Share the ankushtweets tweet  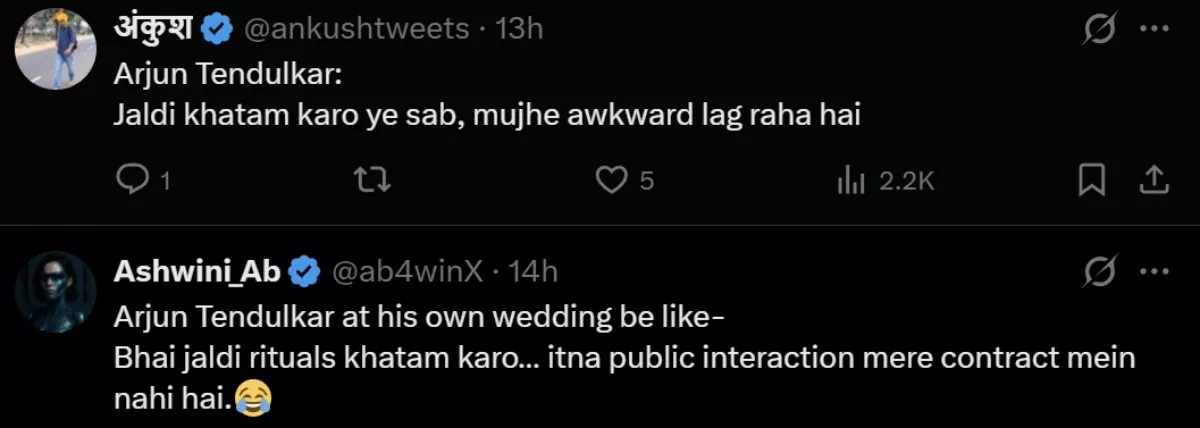(1153, 180)
